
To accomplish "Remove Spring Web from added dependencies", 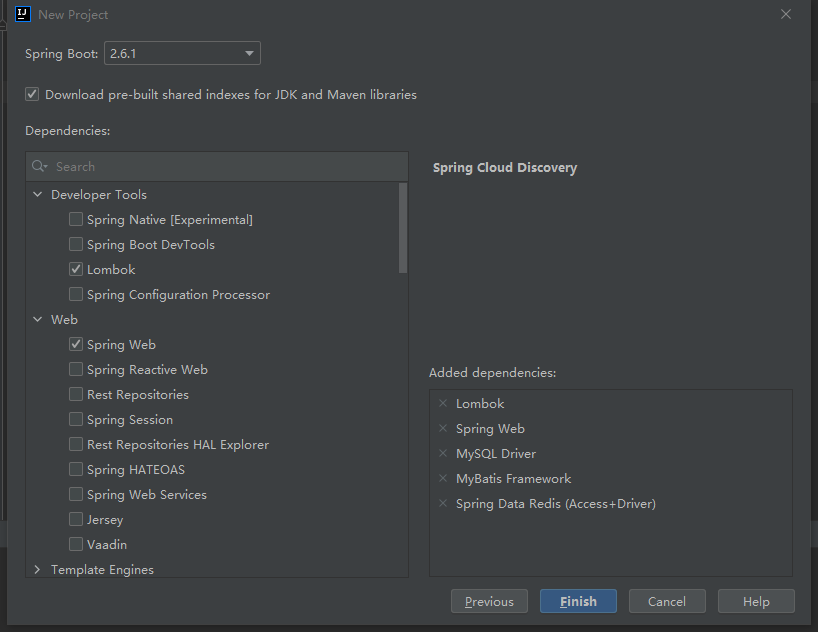I will tap(443, 428).
